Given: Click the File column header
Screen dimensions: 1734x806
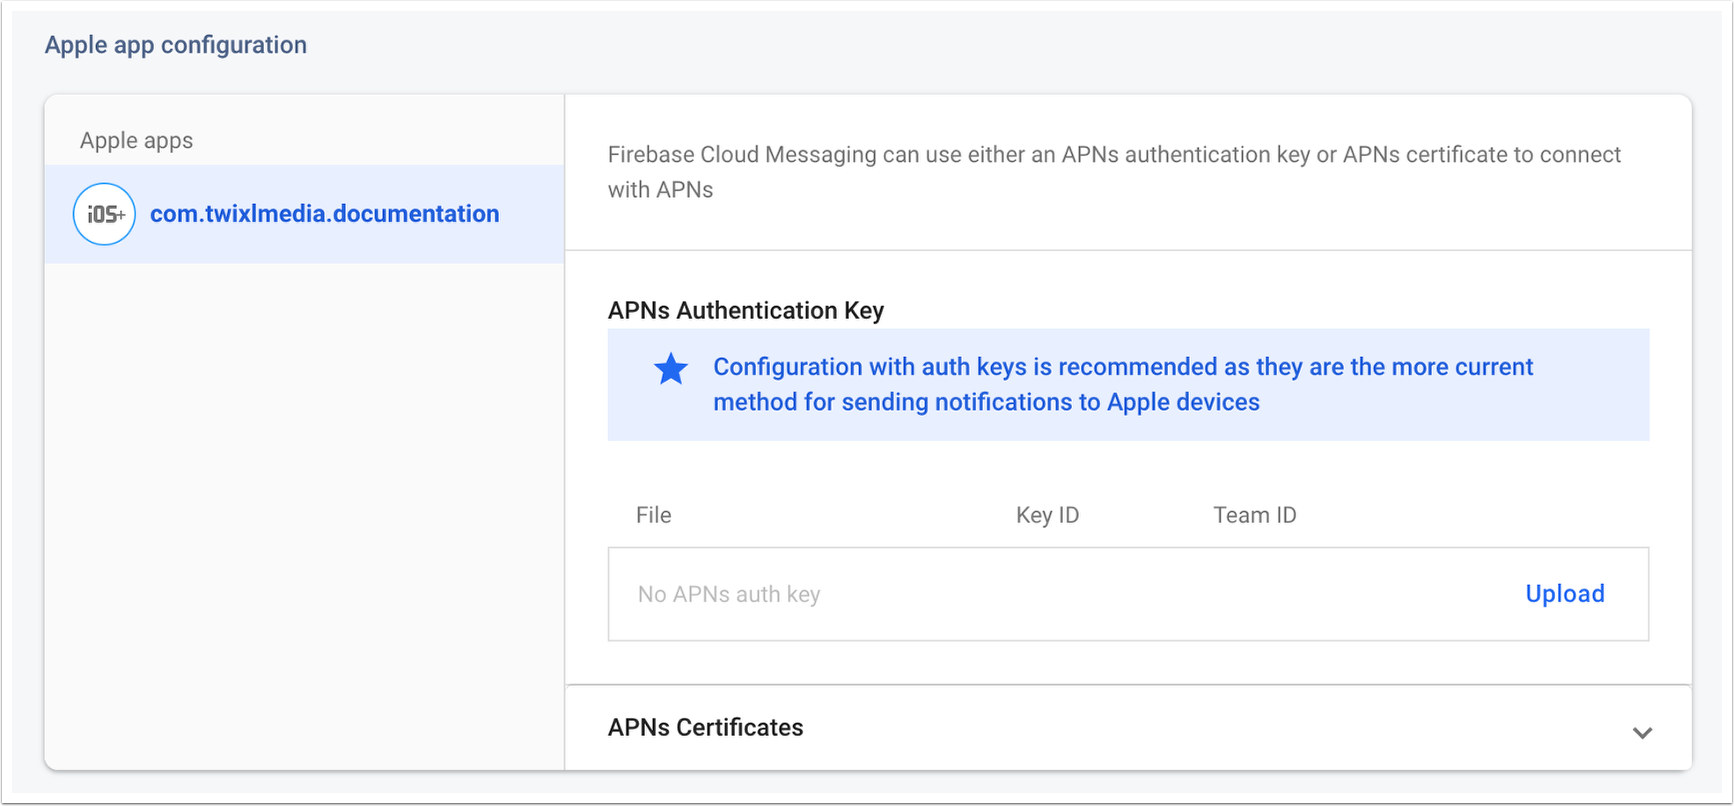Looking at the screenshot, I should tap(654, 515).
